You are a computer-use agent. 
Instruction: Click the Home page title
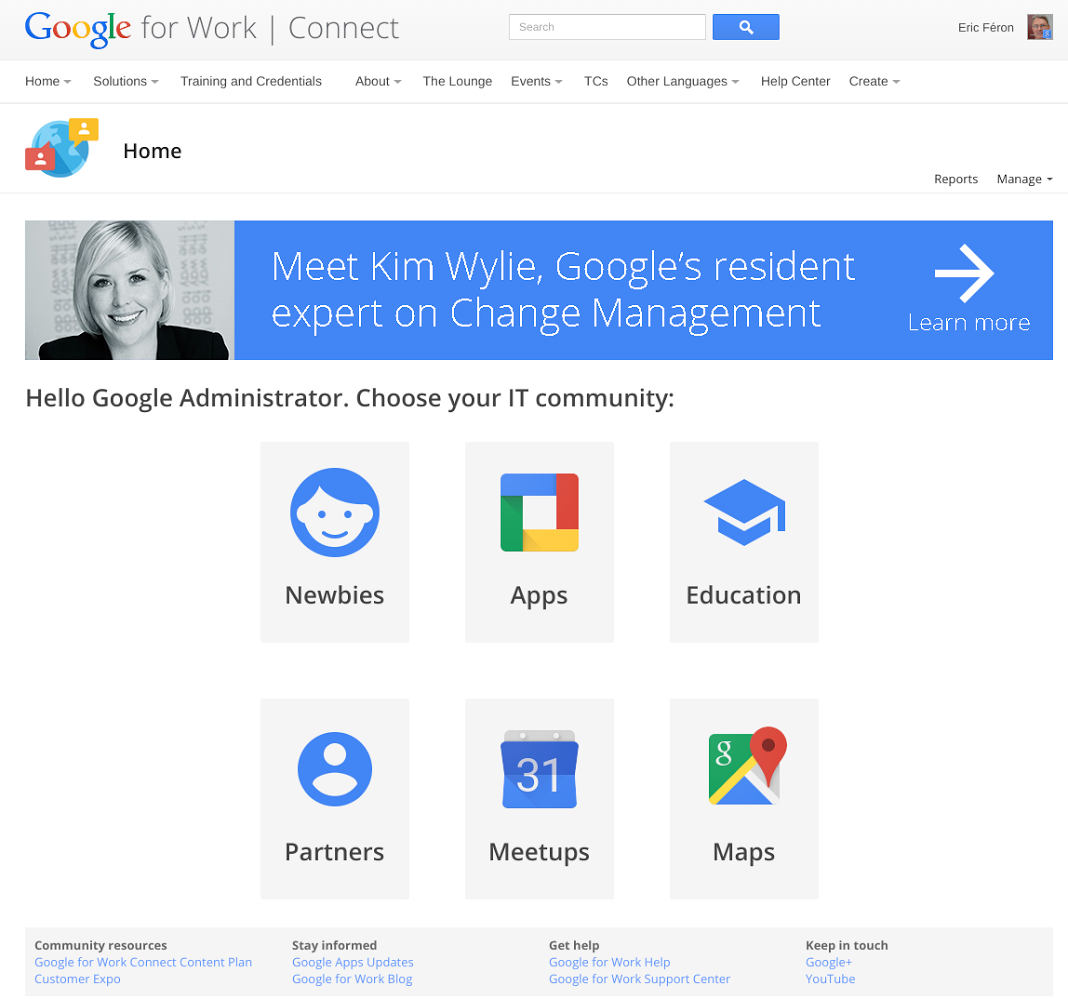pos(153,151)
